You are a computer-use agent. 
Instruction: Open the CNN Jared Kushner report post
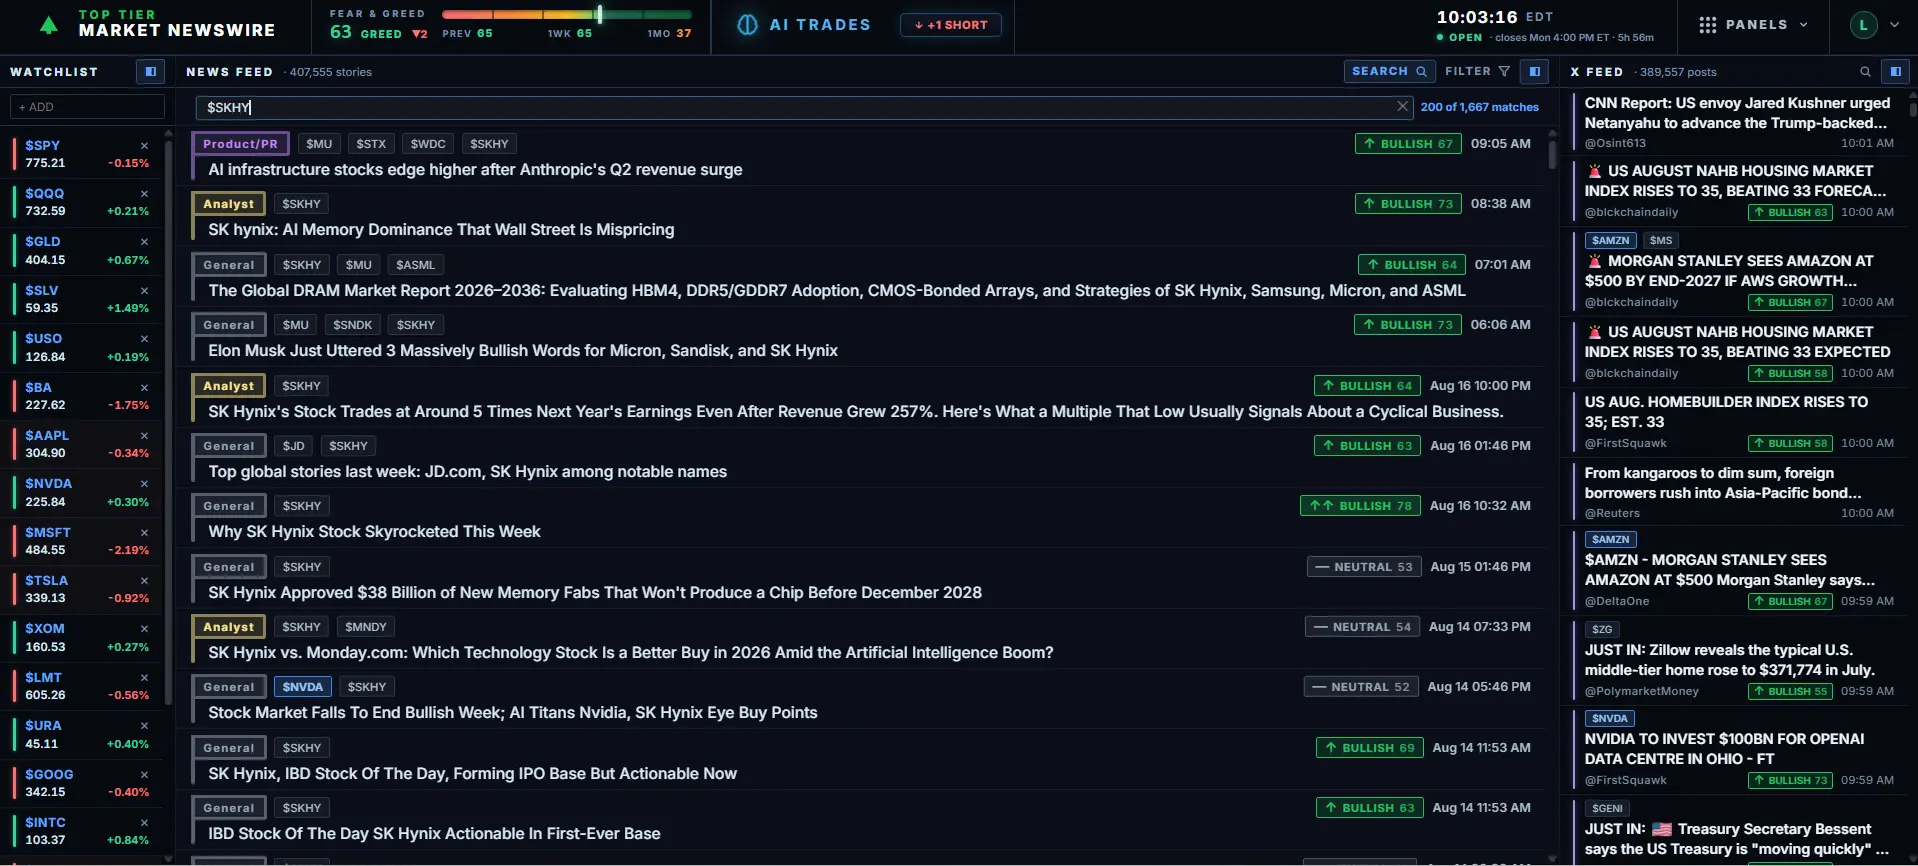tap(1737, 113)
